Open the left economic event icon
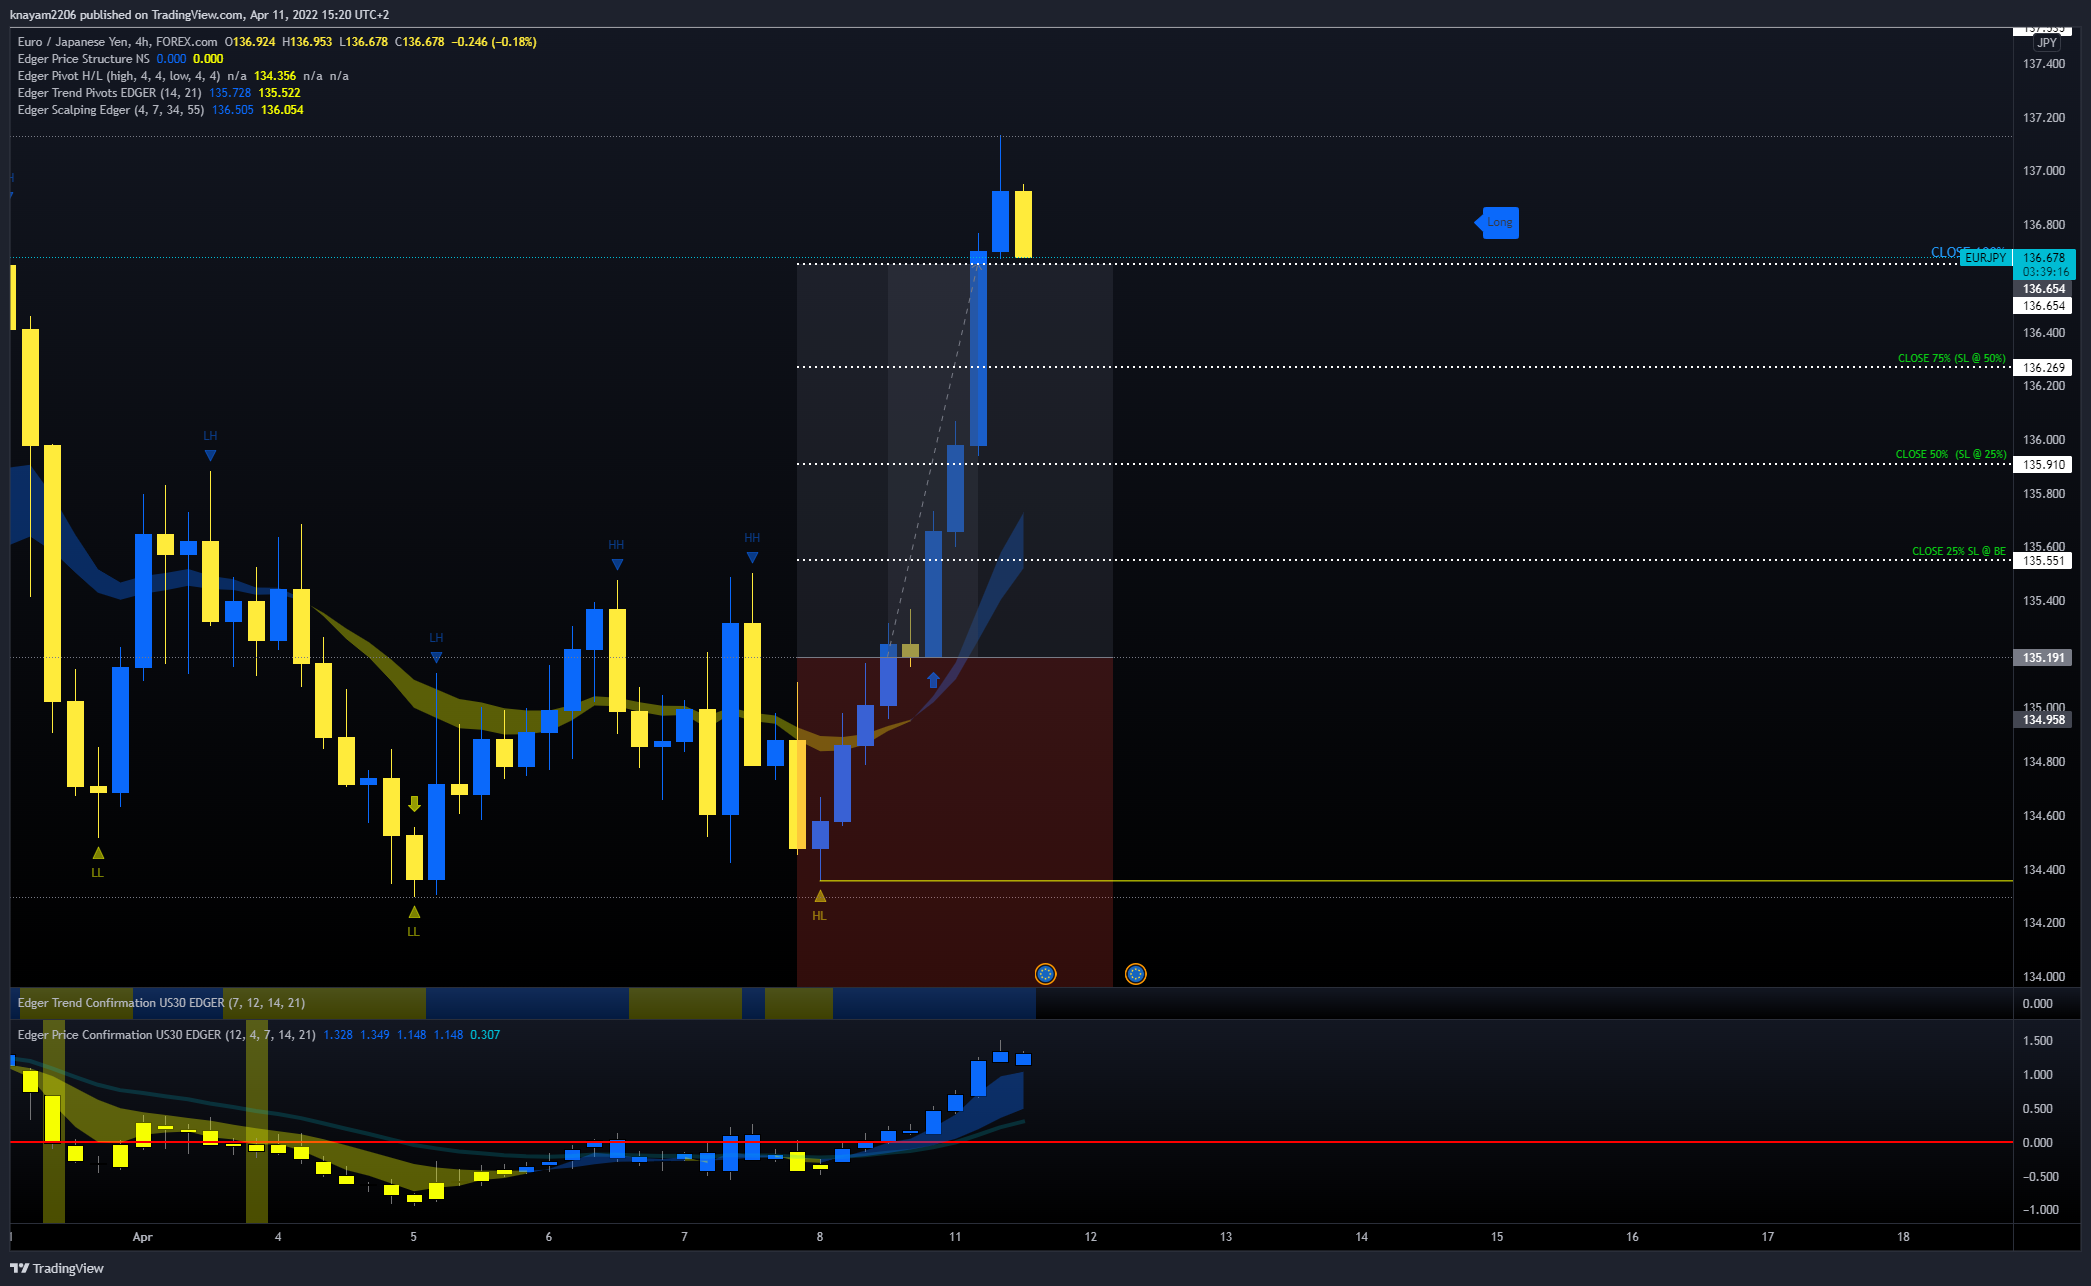The width and height of the screenshot is (2091, 1286). [x=1045, y=974]
